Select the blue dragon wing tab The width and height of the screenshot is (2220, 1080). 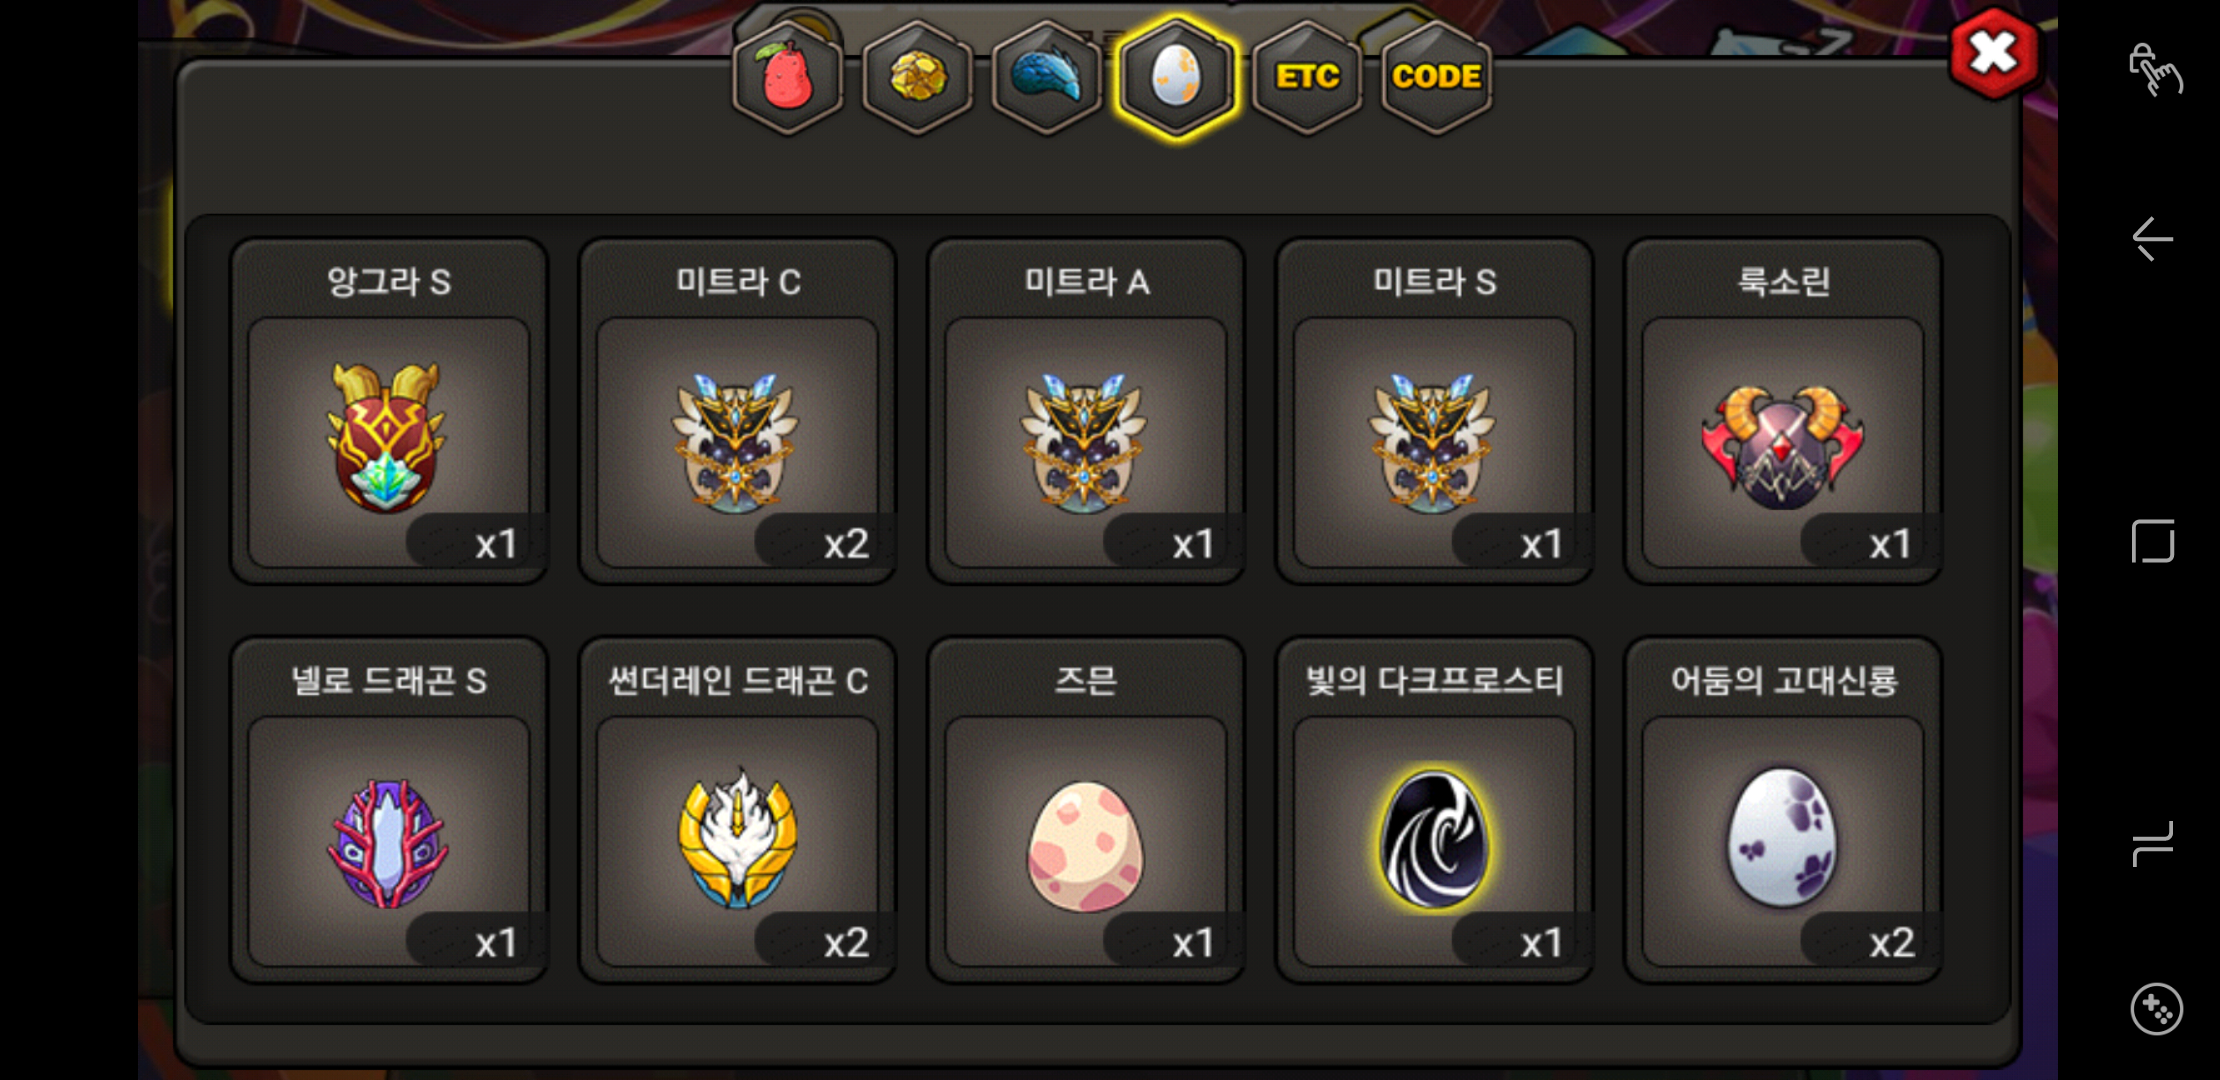[x=1047, y=76]
